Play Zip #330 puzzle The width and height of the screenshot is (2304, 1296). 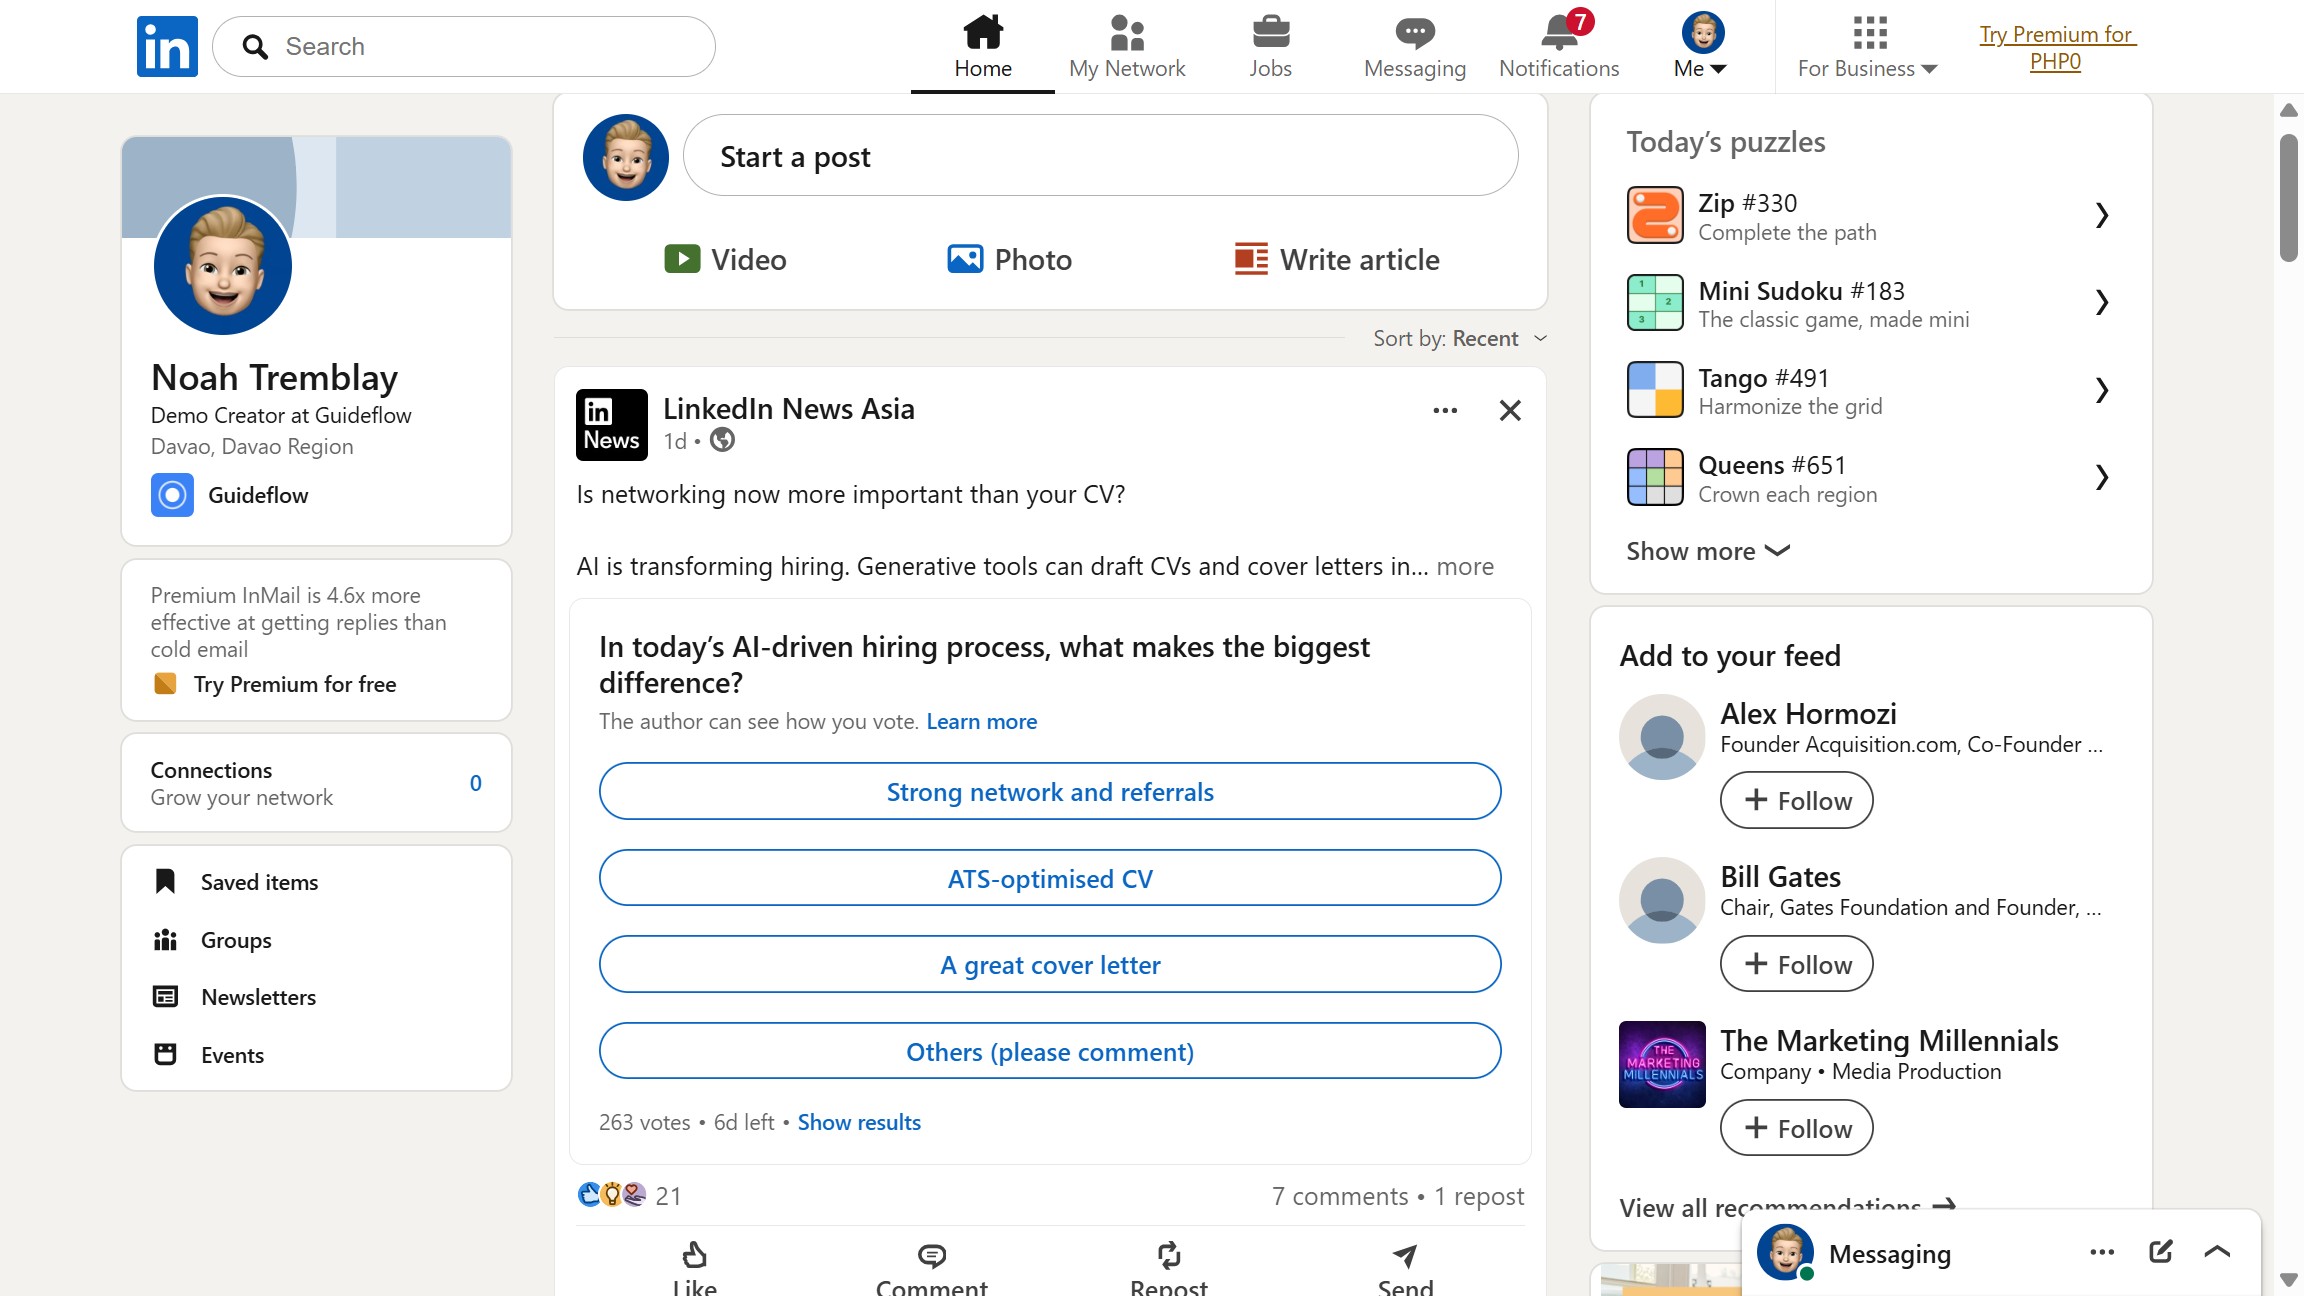coord(1870,215)
